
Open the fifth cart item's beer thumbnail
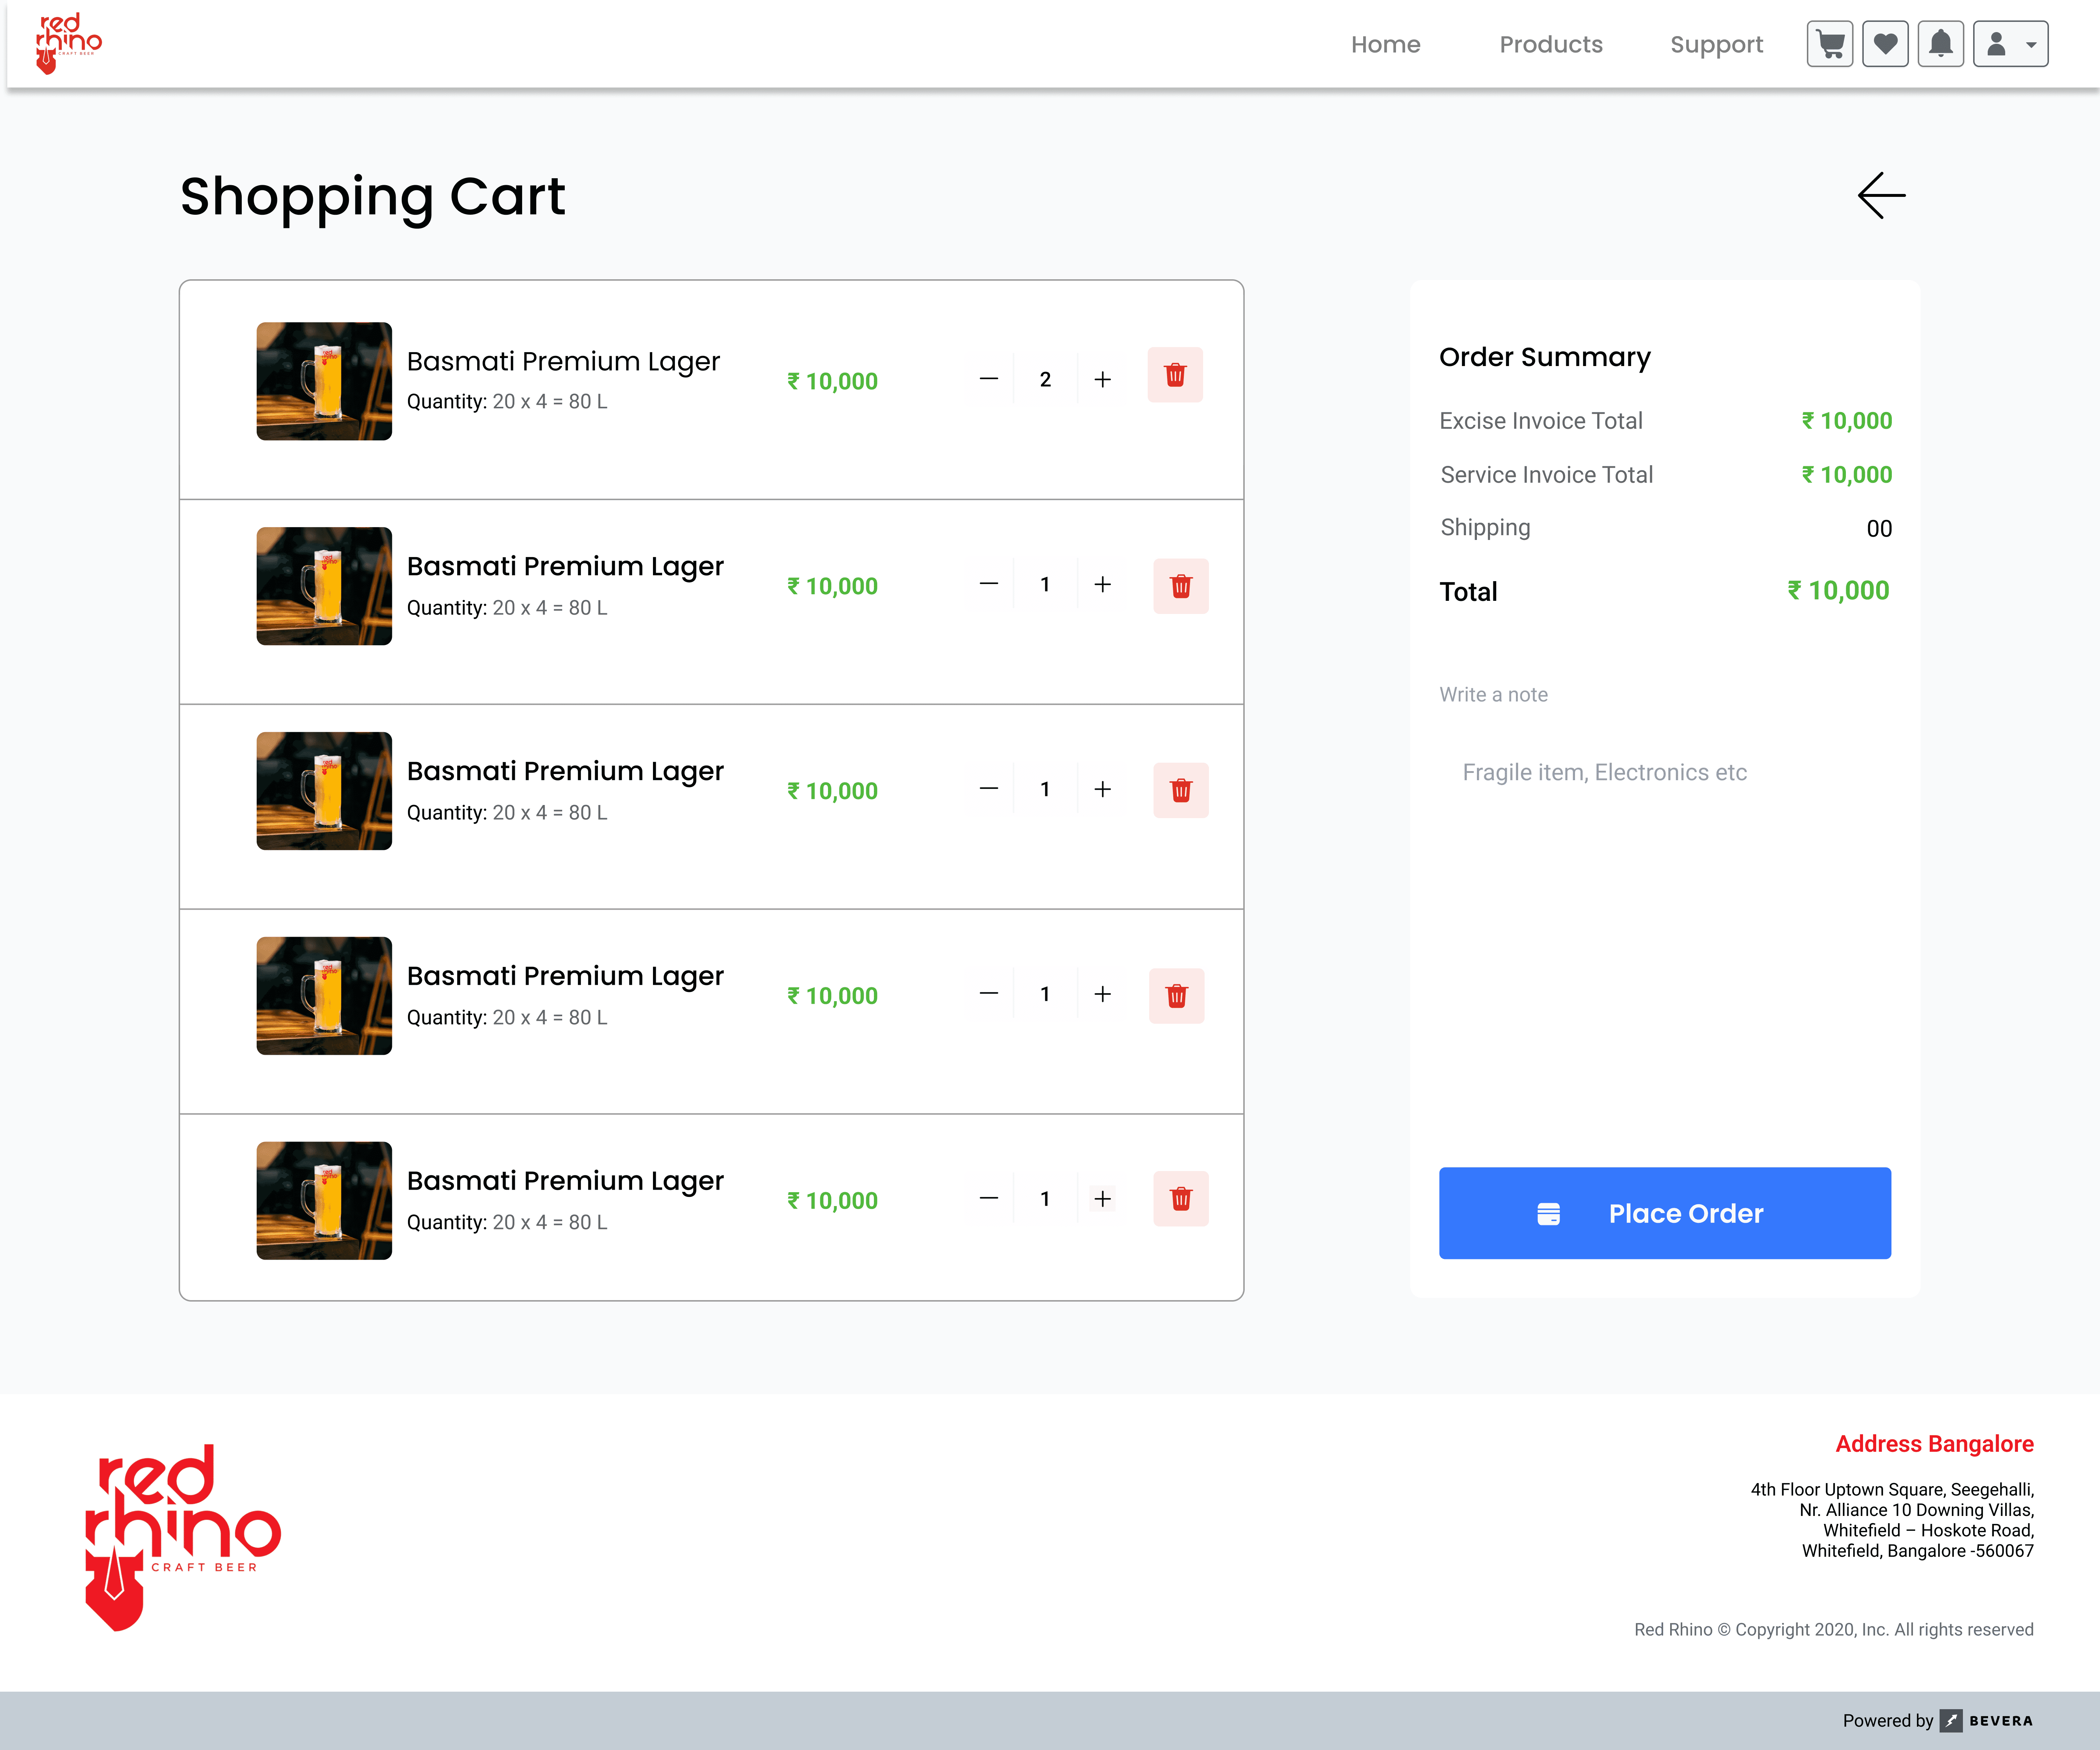[x=324, y=1201]
